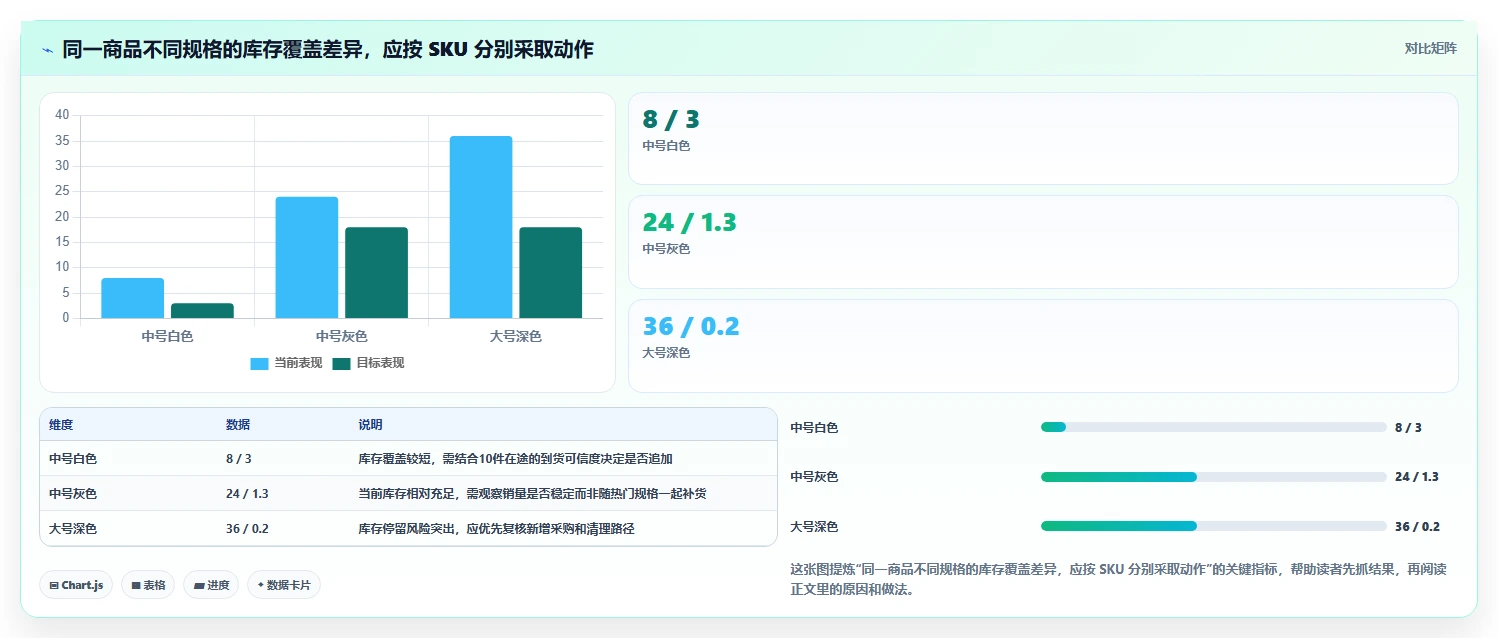Click the 中号灰色 dark green target bar

tap(376, 273)
